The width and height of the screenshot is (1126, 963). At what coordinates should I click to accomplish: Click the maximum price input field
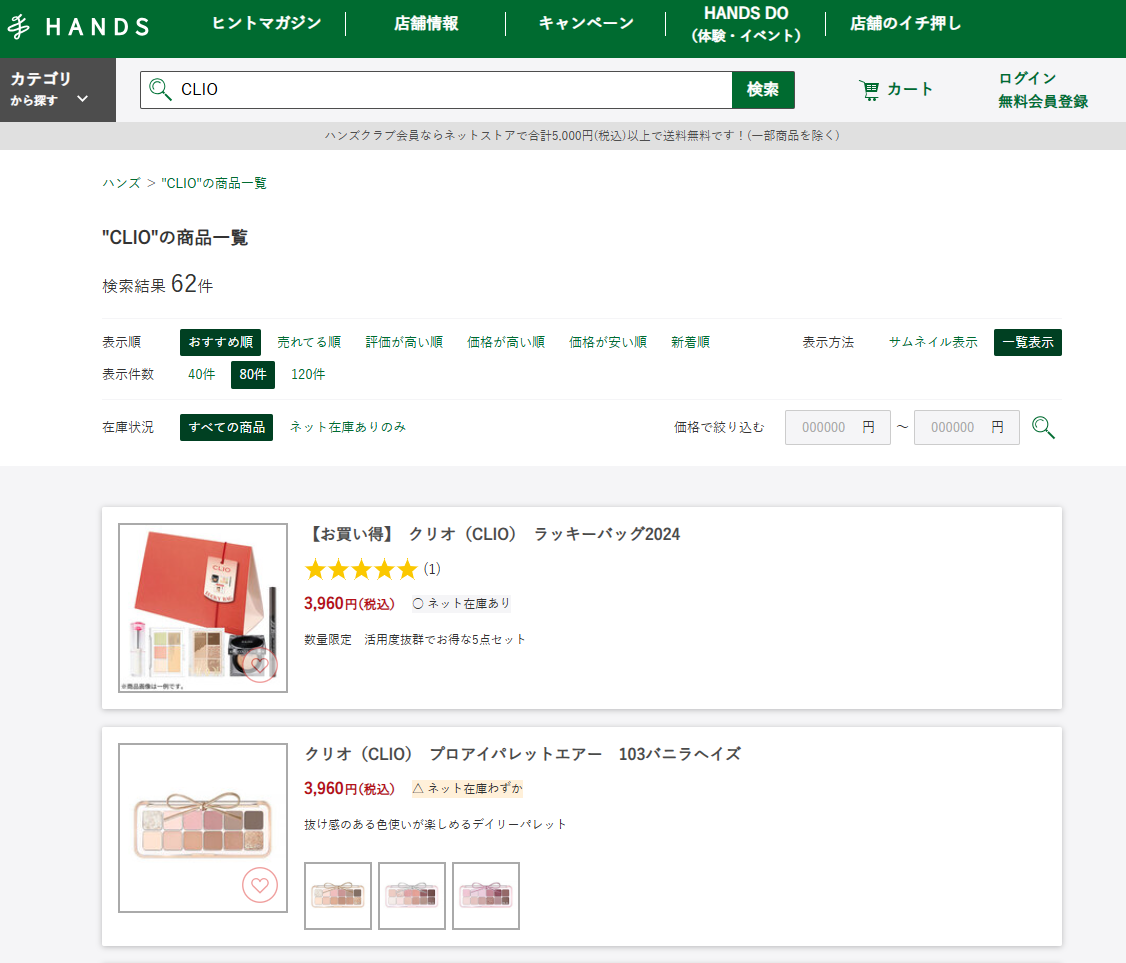click(x=967, y=427)
